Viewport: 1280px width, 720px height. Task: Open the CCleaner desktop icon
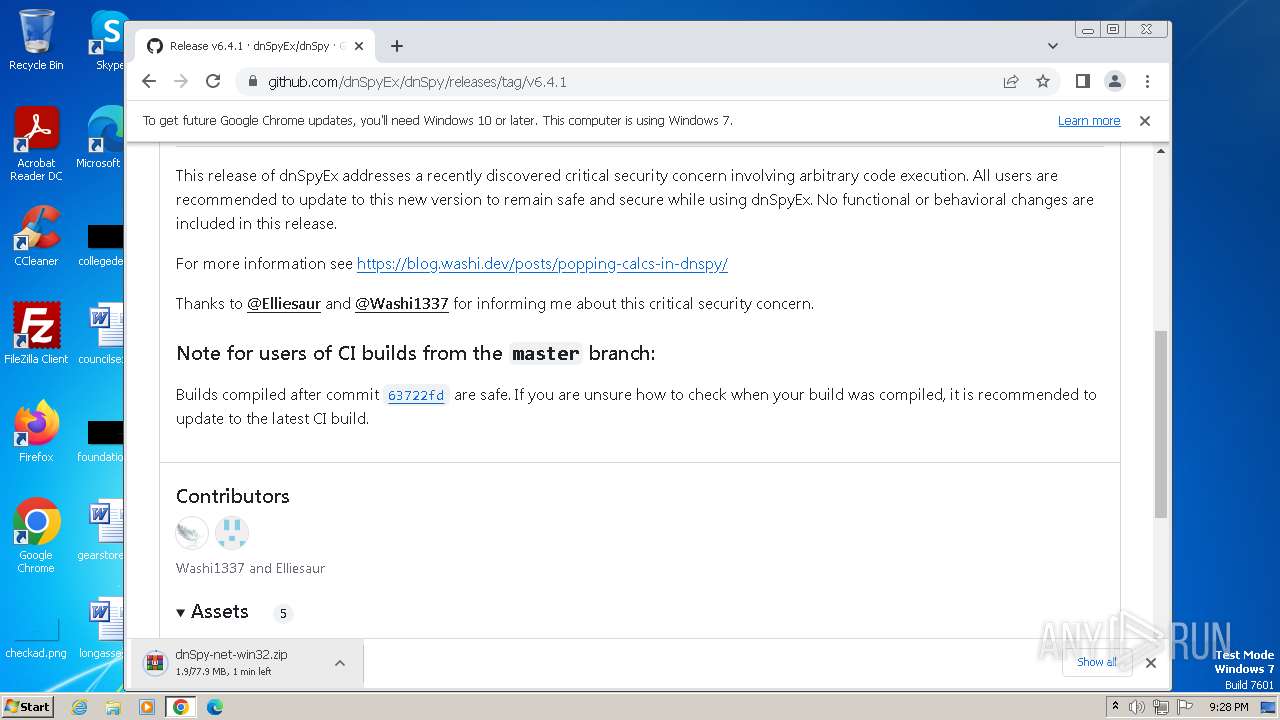coord(36,236)
